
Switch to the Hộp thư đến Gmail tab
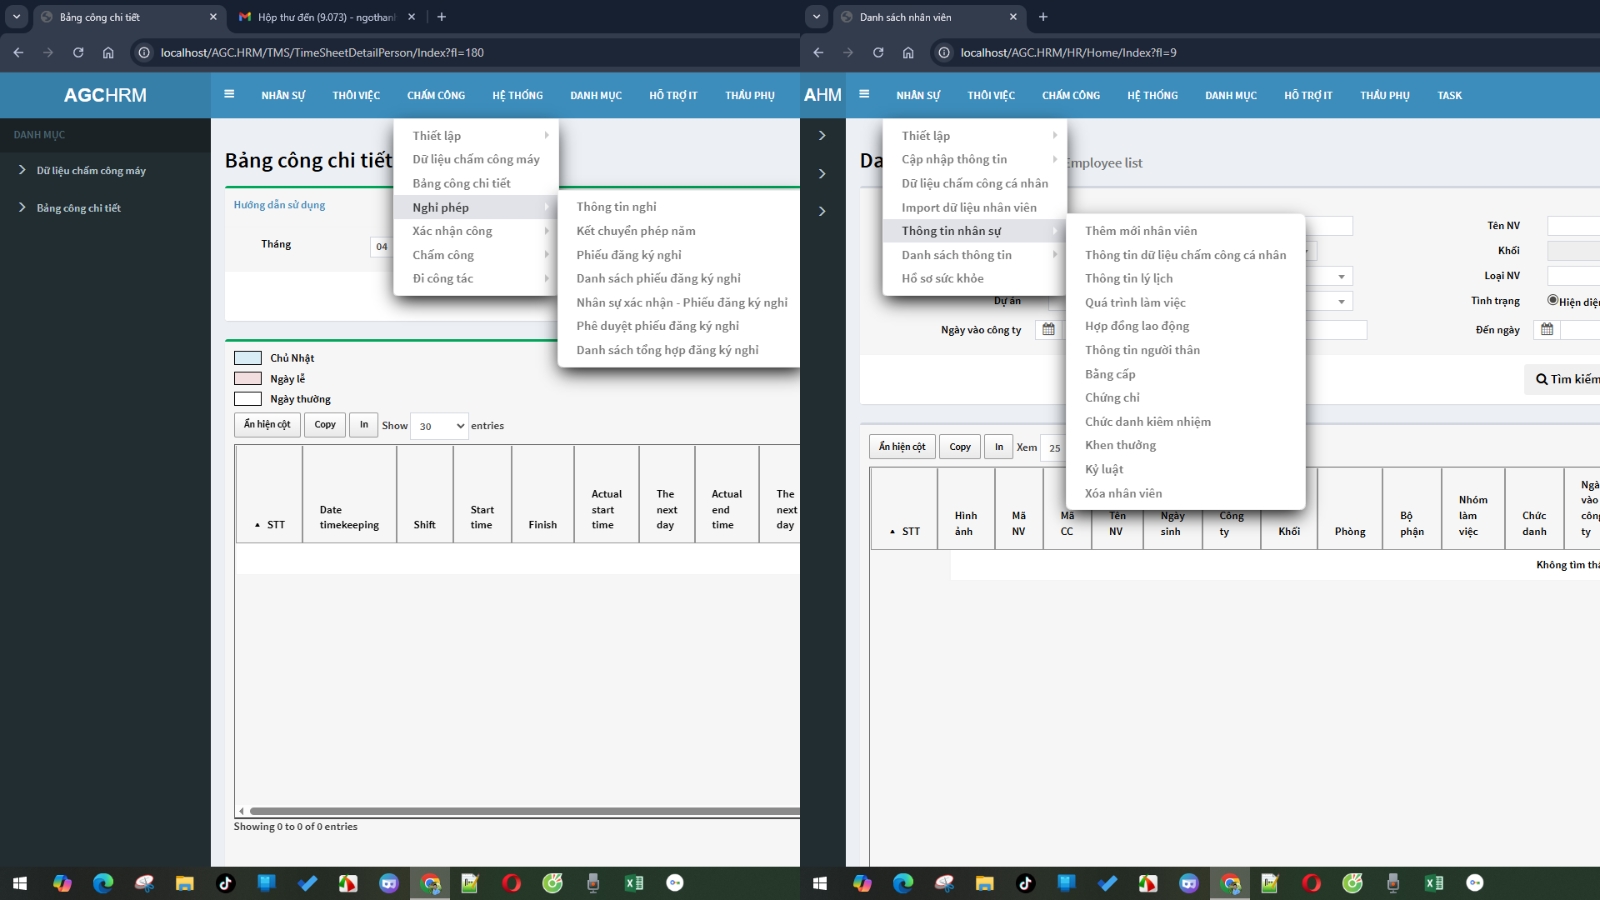[x=327, y=17]
